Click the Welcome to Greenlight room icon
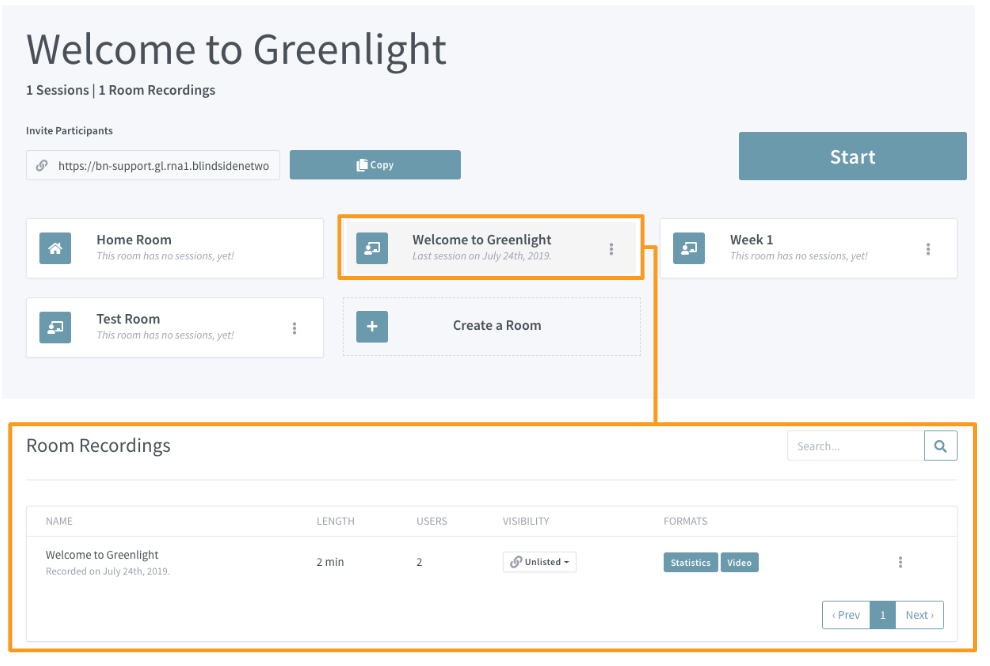The height and width of the screenshot is (666, 990). click(x=372, y=248)
